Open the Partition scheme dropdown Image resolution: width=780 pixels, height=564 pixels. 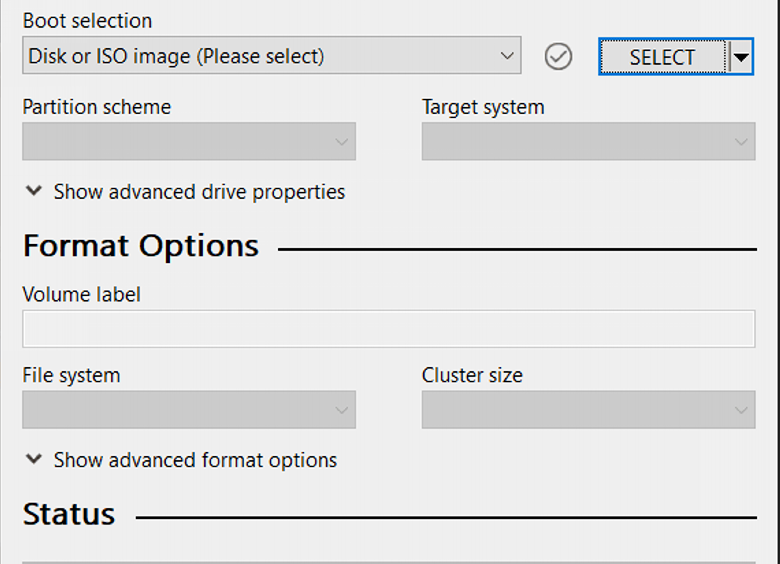[x=189, y=142]
